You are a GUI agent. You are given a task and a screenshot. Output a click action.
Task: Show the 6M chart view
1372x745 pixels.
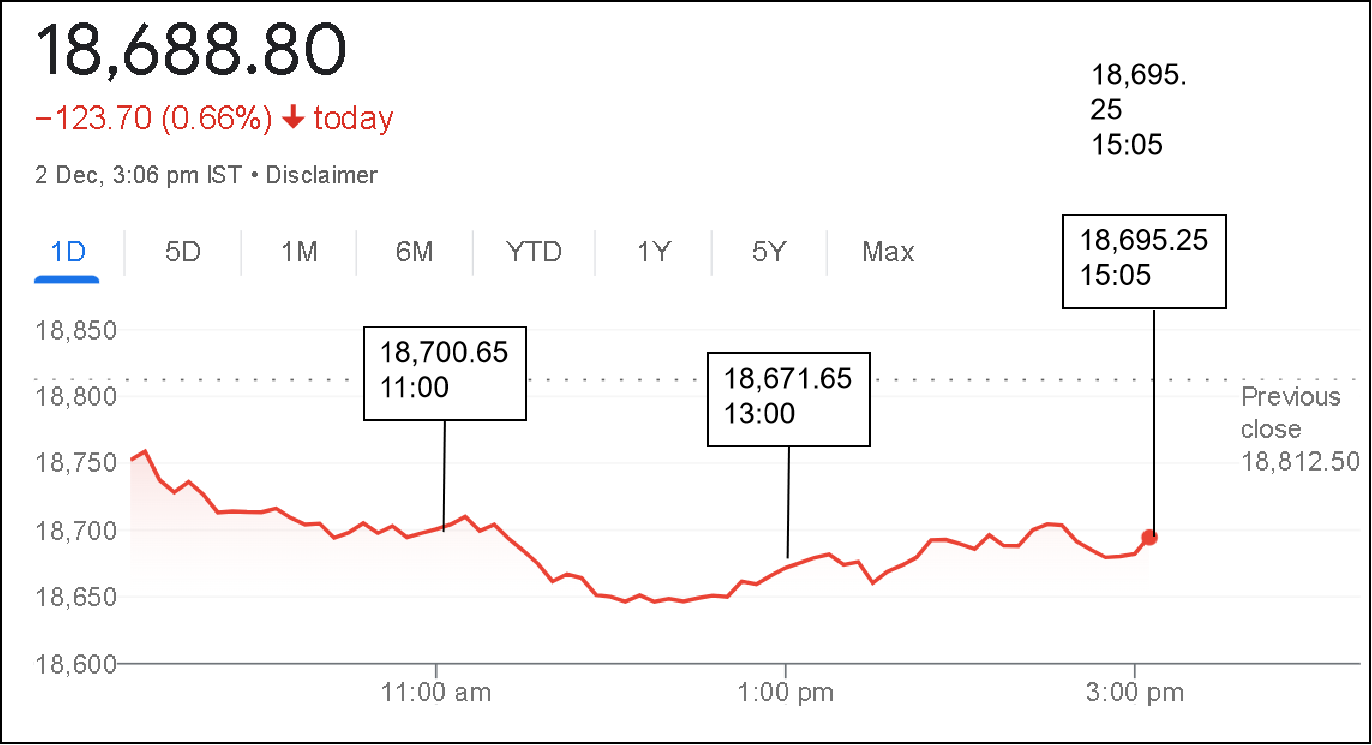[x=414, y=251]
